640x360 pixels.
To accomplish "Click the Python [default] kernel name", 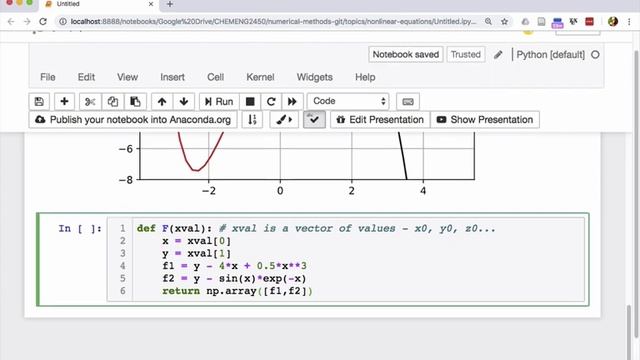I will click(x=550, y=55).
